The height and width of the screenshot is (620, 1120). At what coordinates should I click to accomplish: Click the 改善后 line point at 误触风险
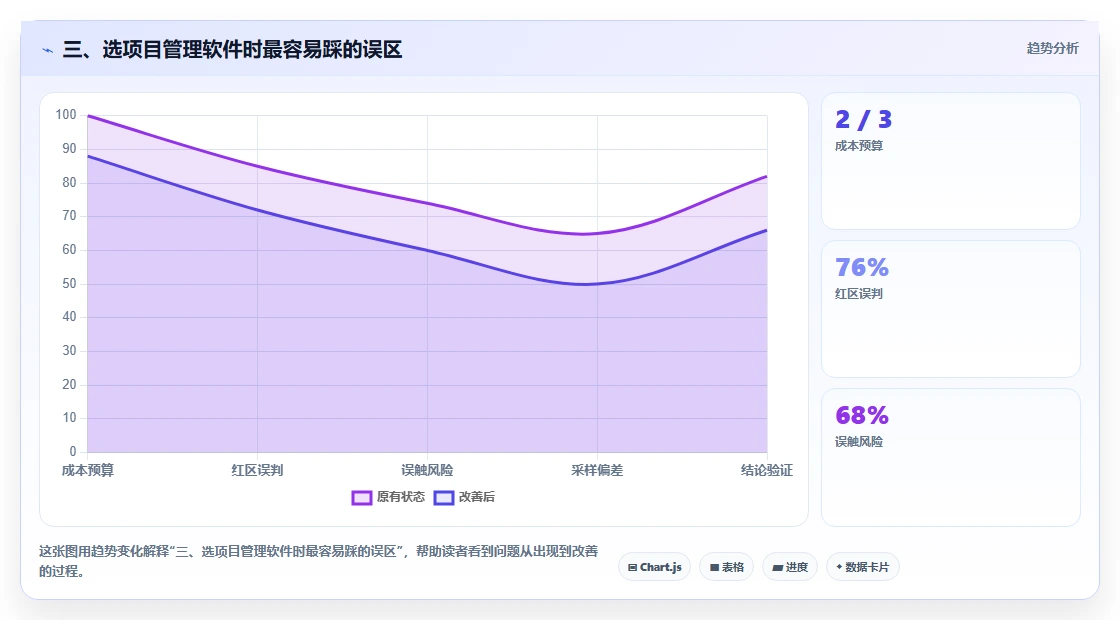tap(427, 250)
